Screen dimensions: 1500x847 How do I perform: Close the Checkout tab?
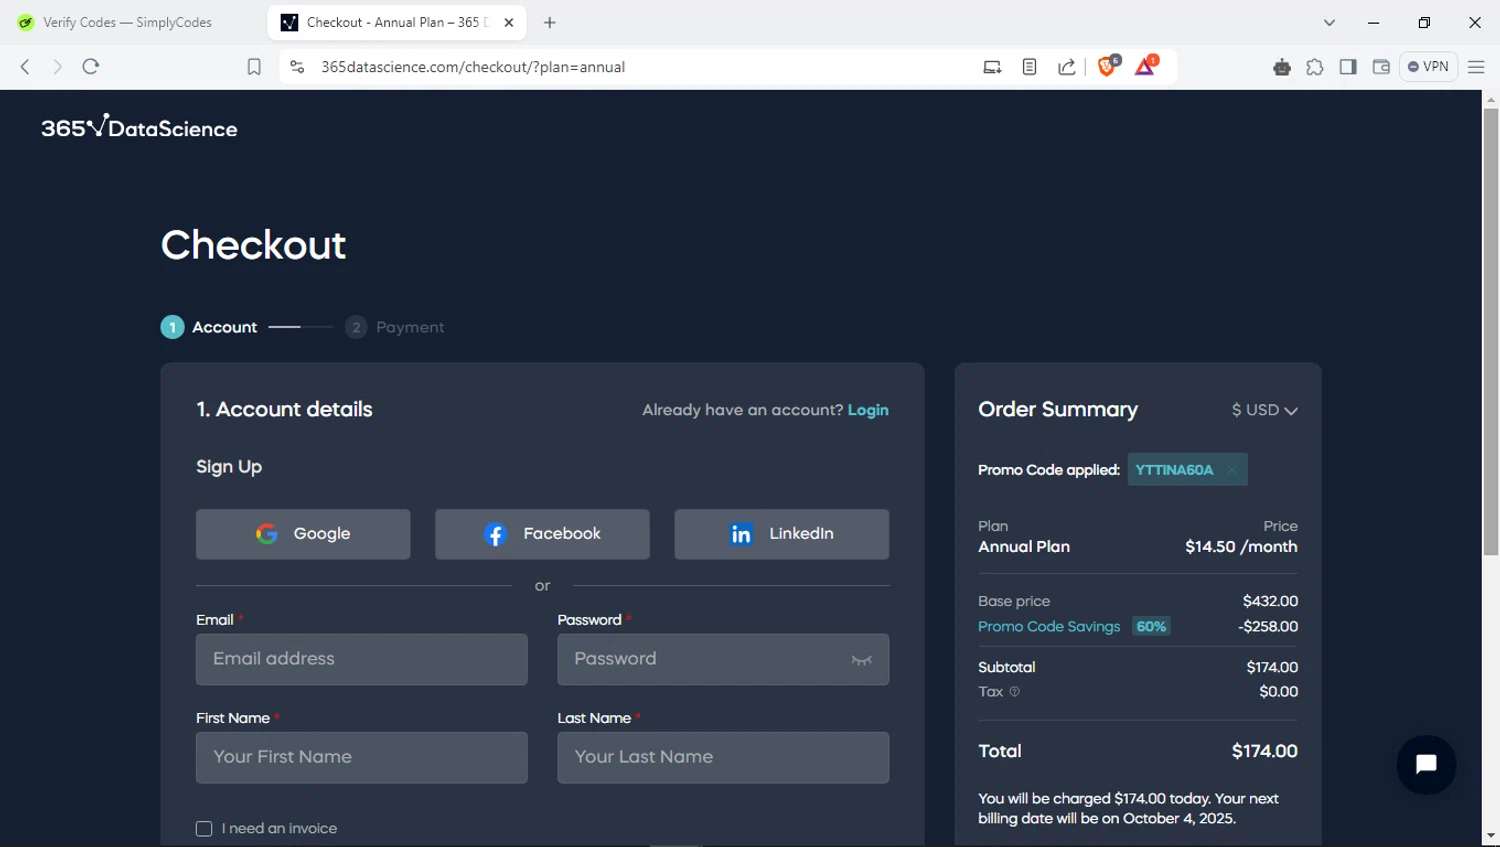point(509,22)
